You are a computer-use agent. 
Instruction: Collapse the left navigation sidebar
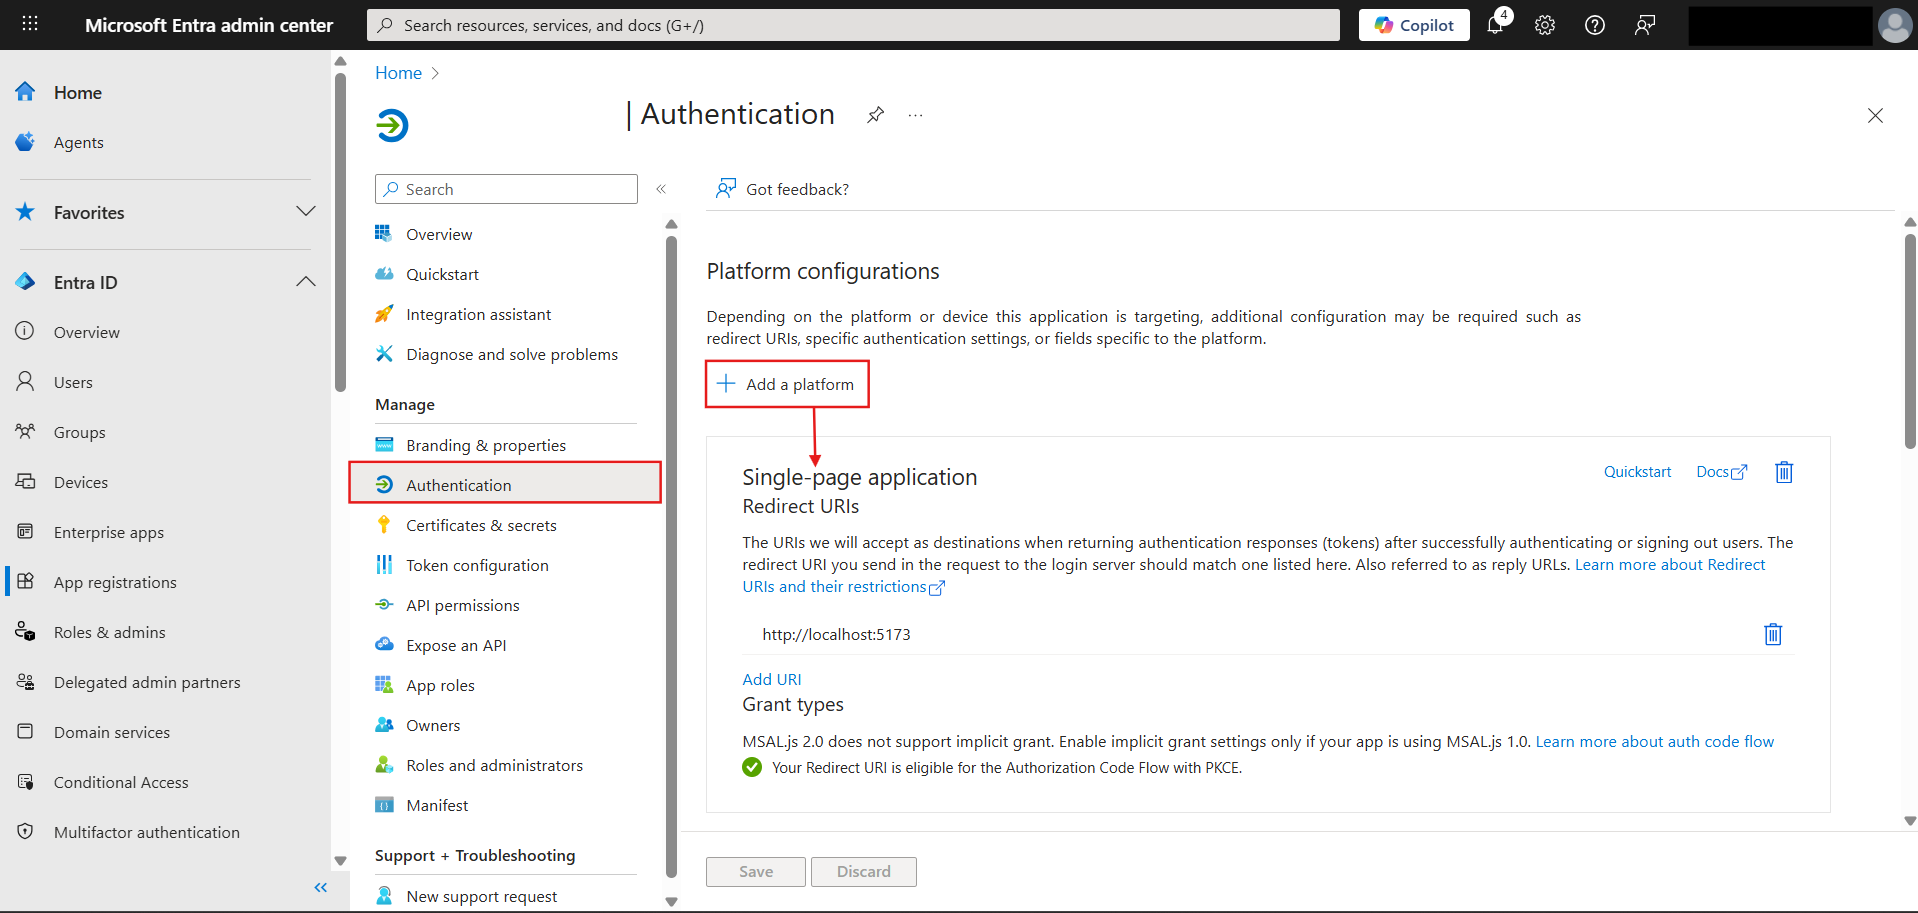pyautogui.click(x=320, y=887)
